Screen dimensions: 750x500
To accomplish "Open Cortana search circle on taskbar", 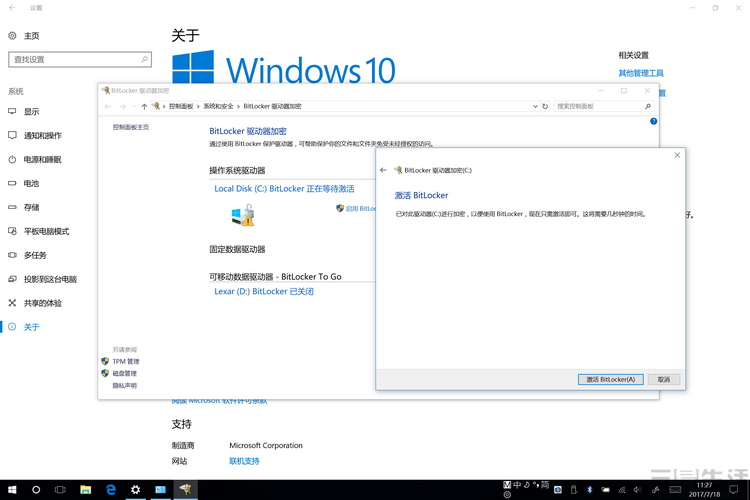I will [36, 489].
